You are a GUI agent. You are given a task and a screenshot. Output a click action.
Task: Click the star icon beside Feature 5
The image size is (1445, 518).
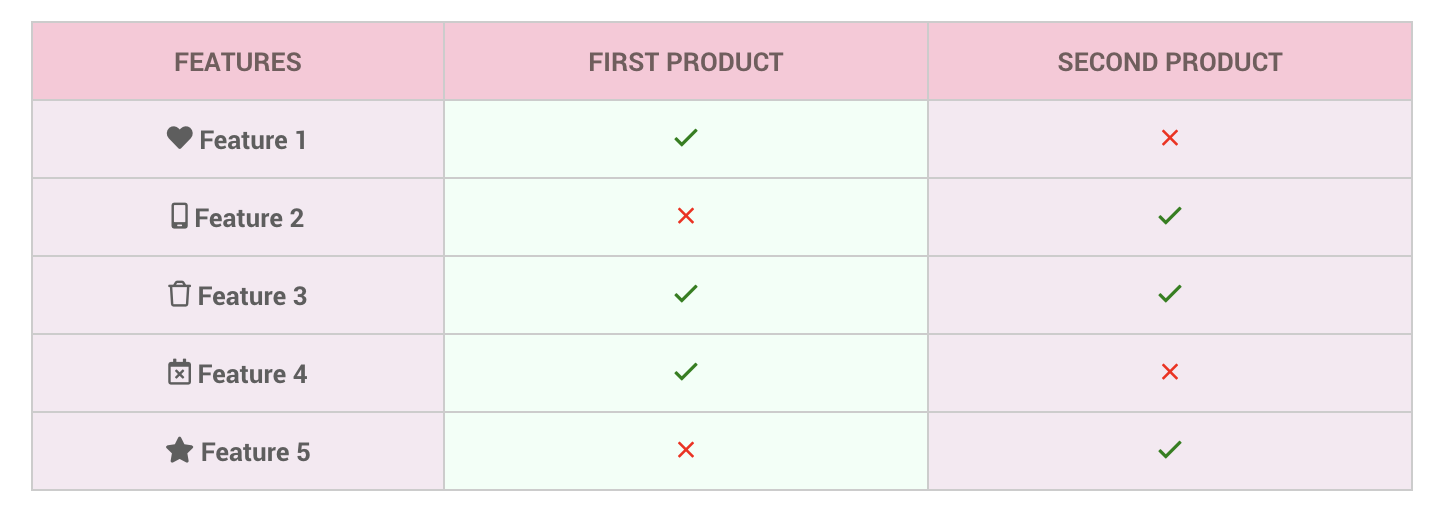pos(179,450)
